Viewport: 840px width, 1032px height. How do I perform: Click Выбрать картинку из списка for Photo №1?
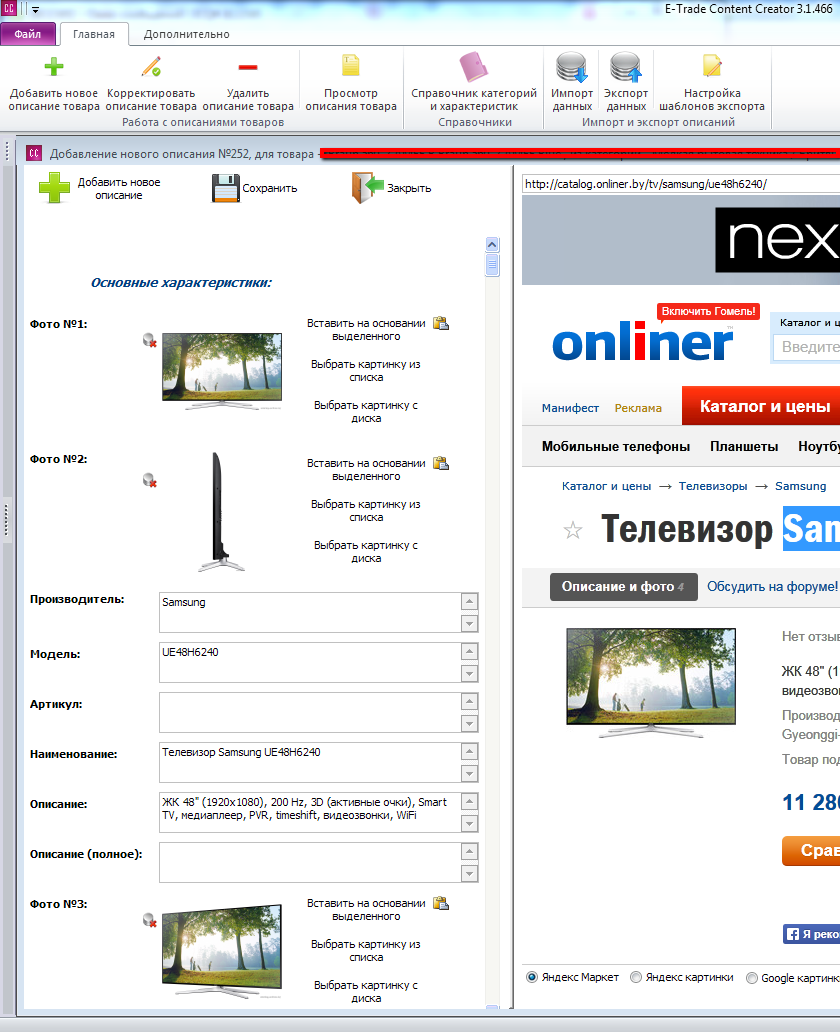click(365, 371)
